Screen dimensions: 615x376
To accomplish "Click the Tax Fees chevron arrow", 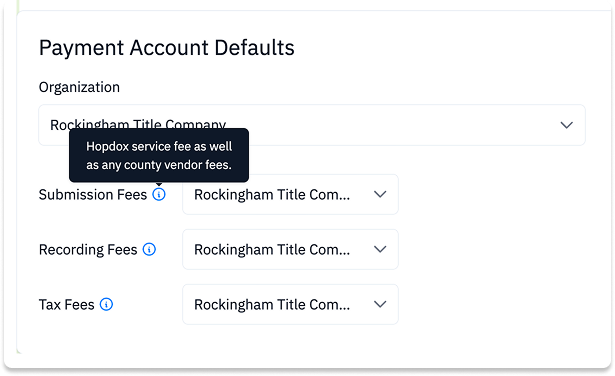I will pos(380,304).
